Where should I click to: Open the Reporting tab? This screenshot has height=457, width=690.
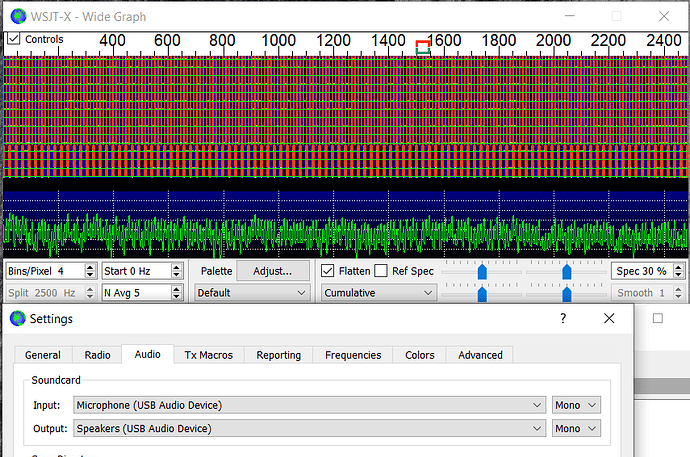tap(279, 355)
